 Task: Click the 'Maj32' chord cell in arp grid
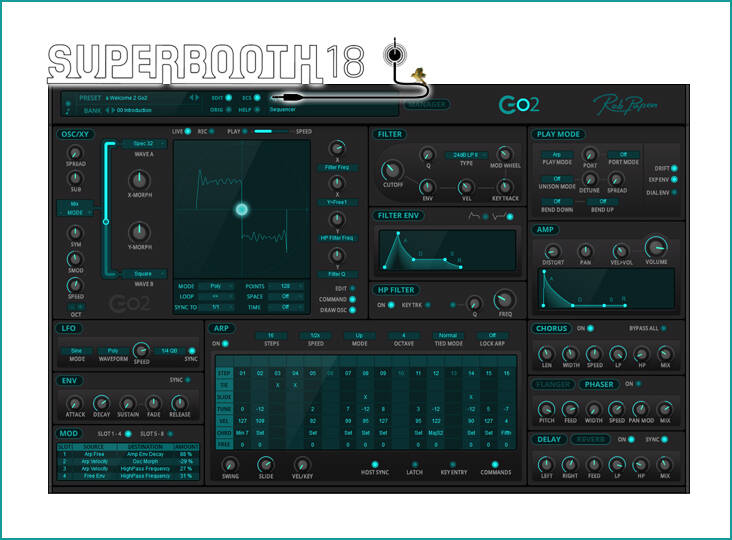(436, 433)
